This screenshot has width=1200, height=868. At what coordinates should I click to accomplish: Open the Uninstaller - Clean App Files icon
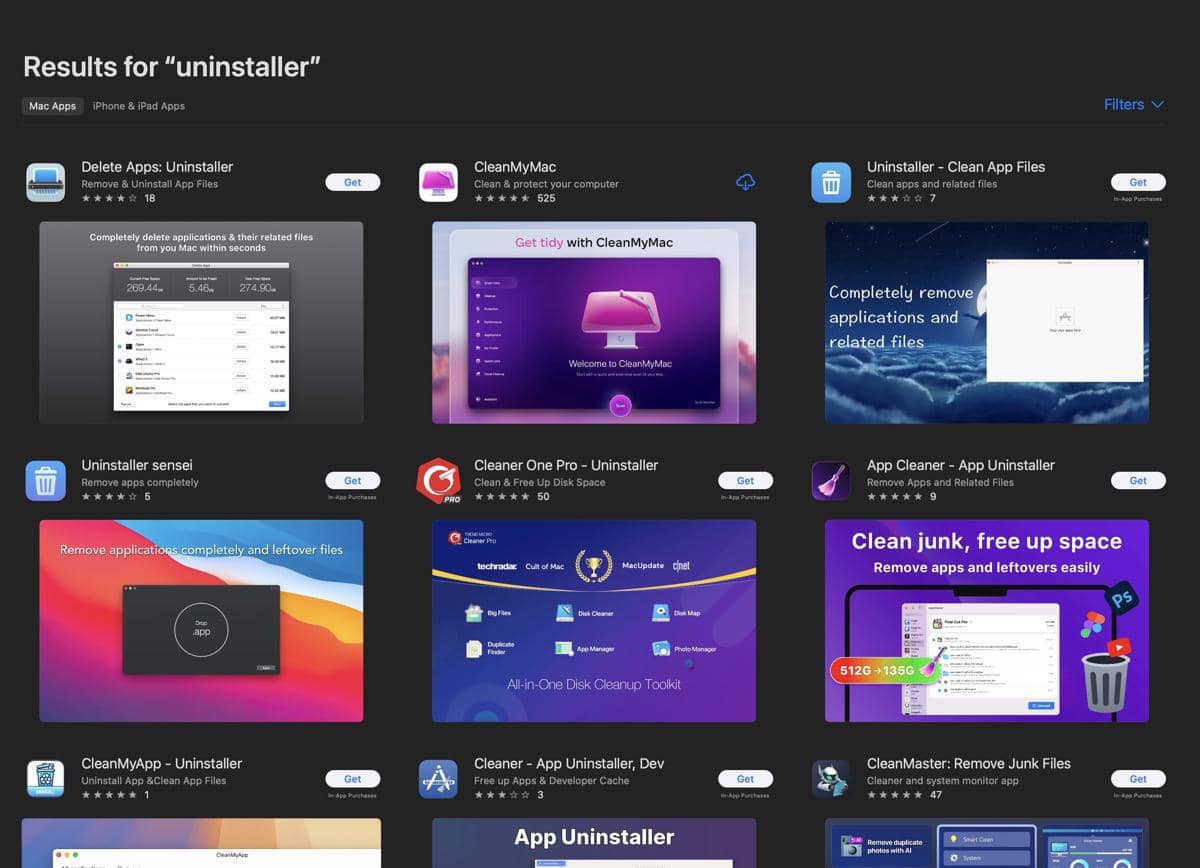point(831,181)
